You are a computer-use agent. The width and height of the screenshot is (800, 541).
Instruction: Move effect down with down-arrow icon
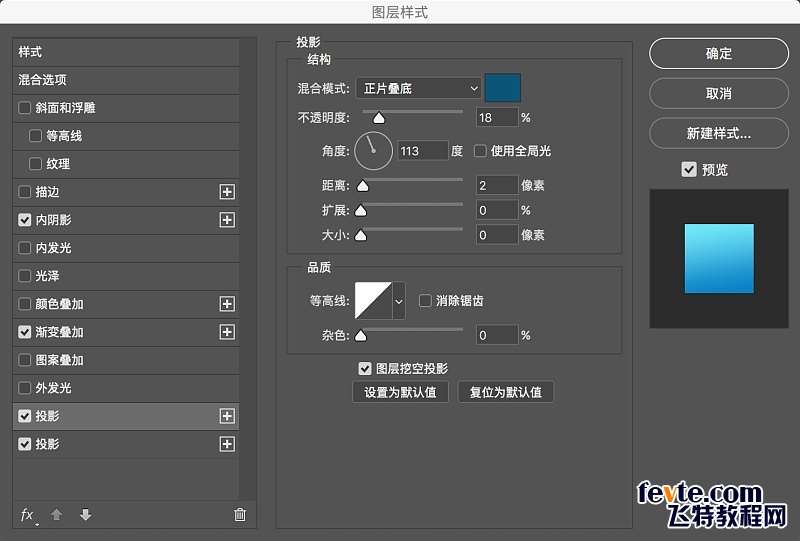86,514
